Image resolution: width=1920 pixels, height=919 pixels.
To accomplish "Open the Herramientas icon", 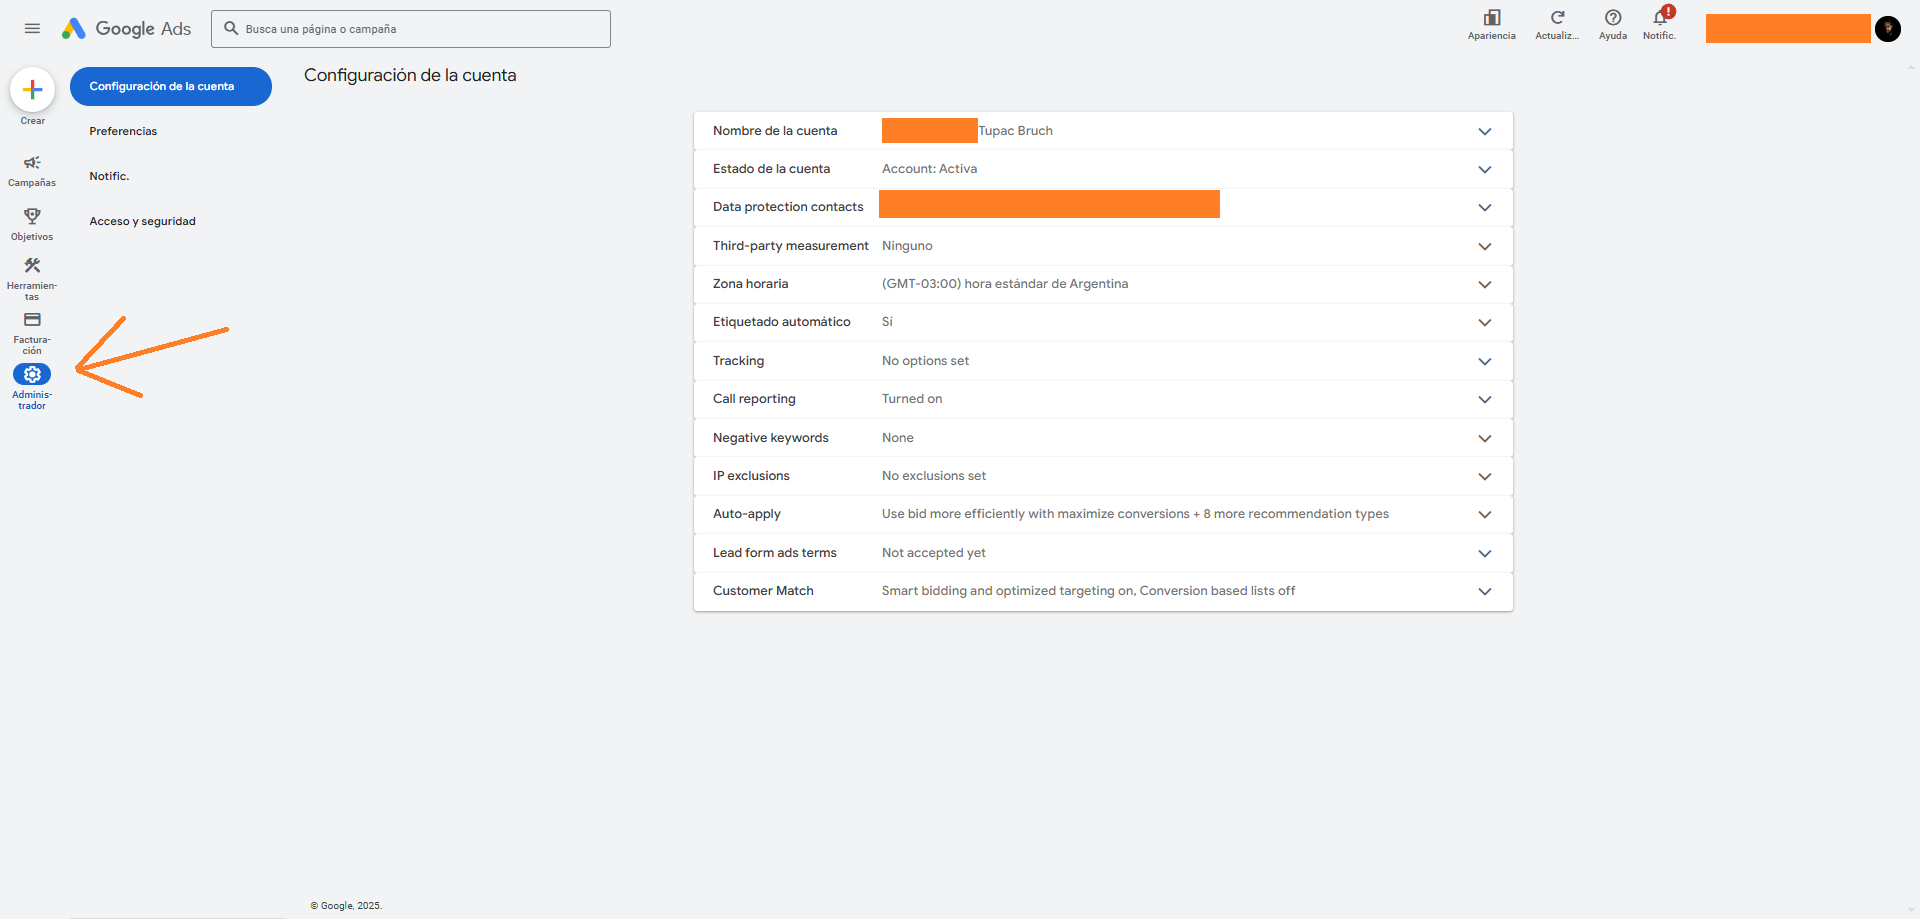I will tap(32, 267).
